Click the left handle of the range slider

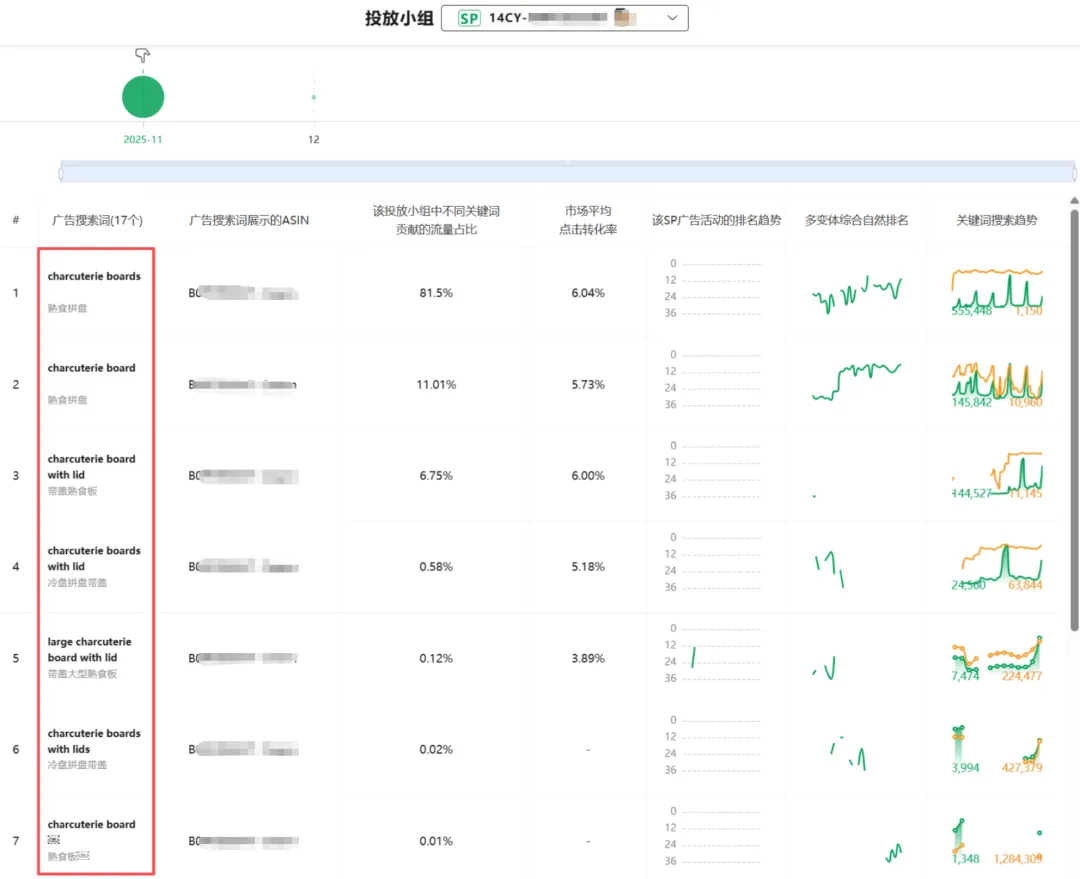point(61,174)
